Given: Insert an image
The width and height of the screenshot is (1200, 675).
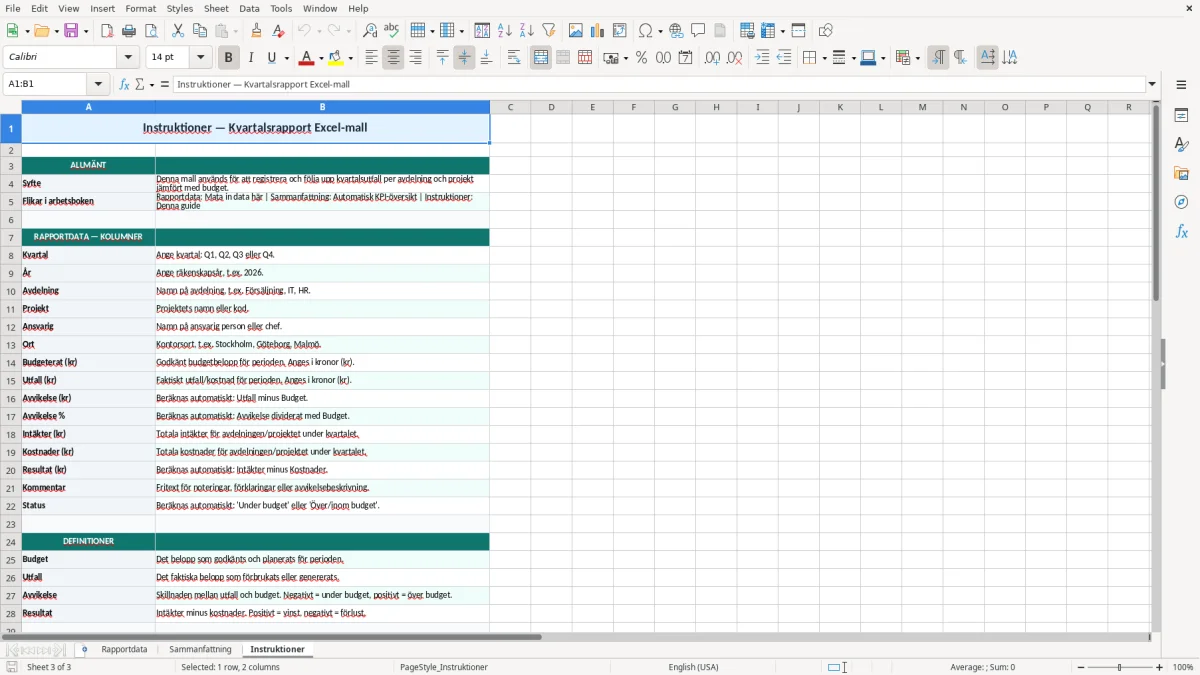Looking at the screenshot, I should tap(576, 31).
